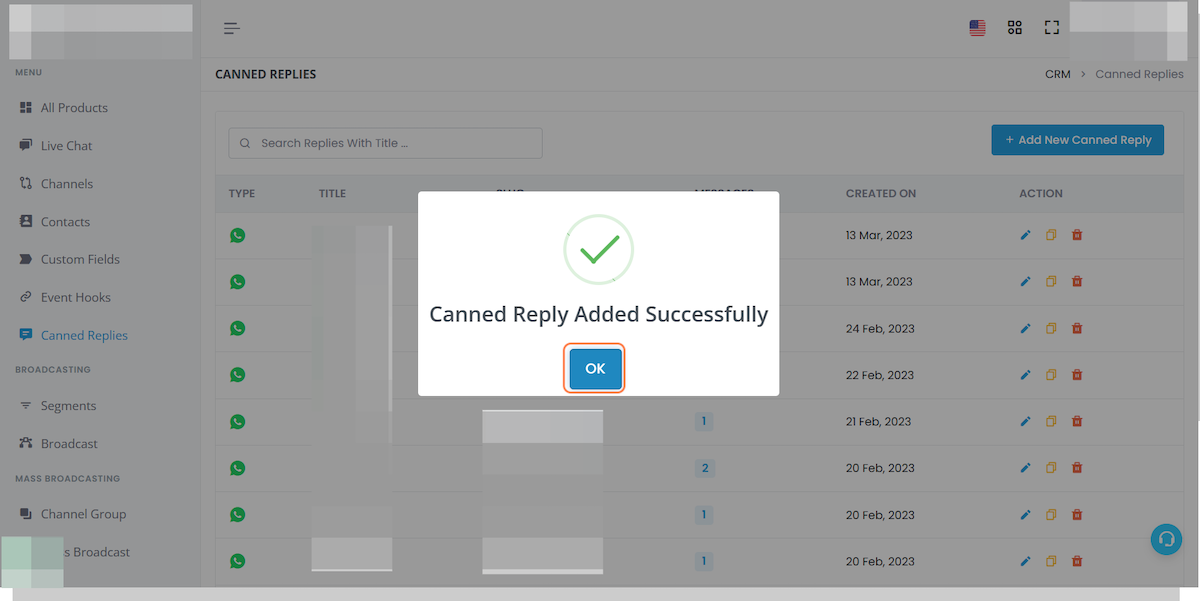1200x601 pixels.
Task: Toggle fullscreen mode icon
Action: tap(1052, 28)
